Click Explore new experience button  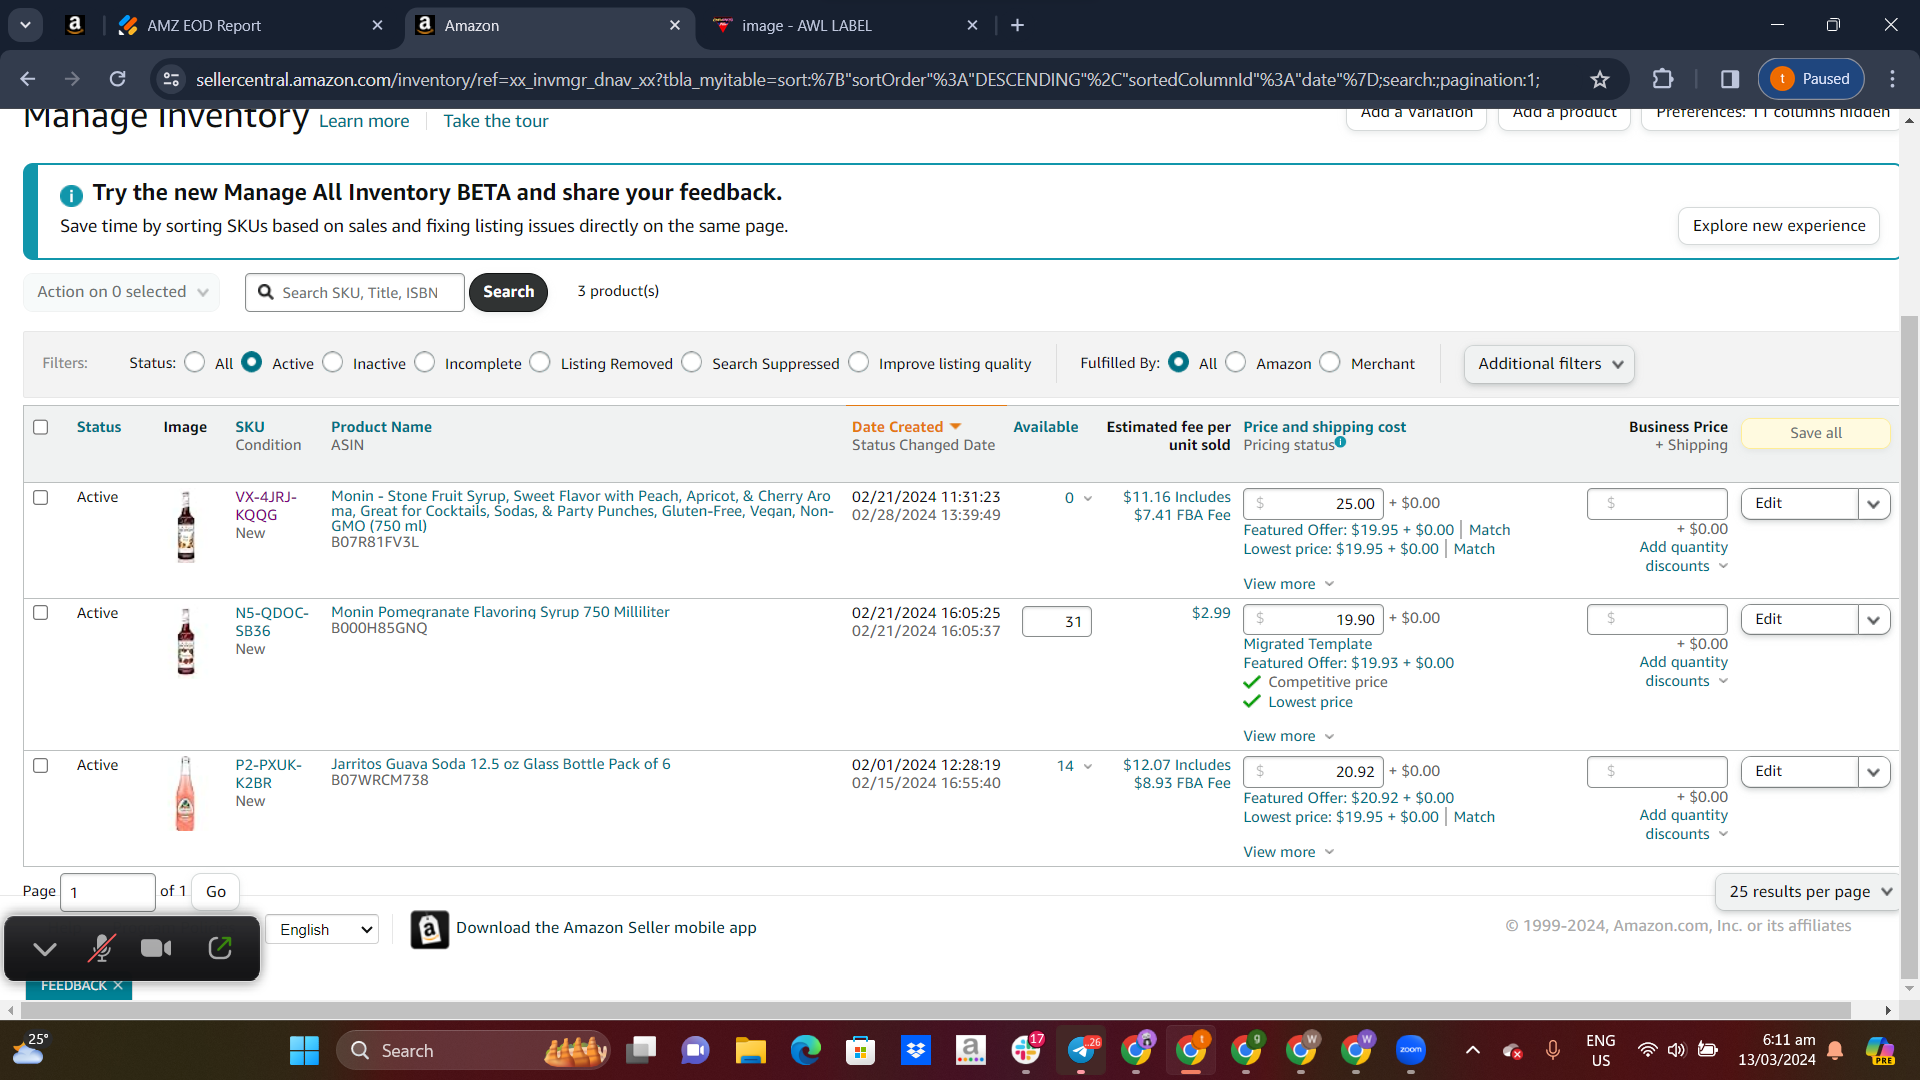pos(1778,226)
